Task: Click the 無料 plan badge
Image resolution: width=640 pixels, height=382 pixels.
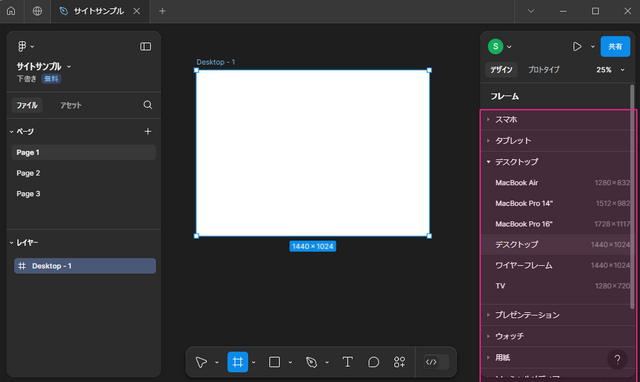Action: 51,79
